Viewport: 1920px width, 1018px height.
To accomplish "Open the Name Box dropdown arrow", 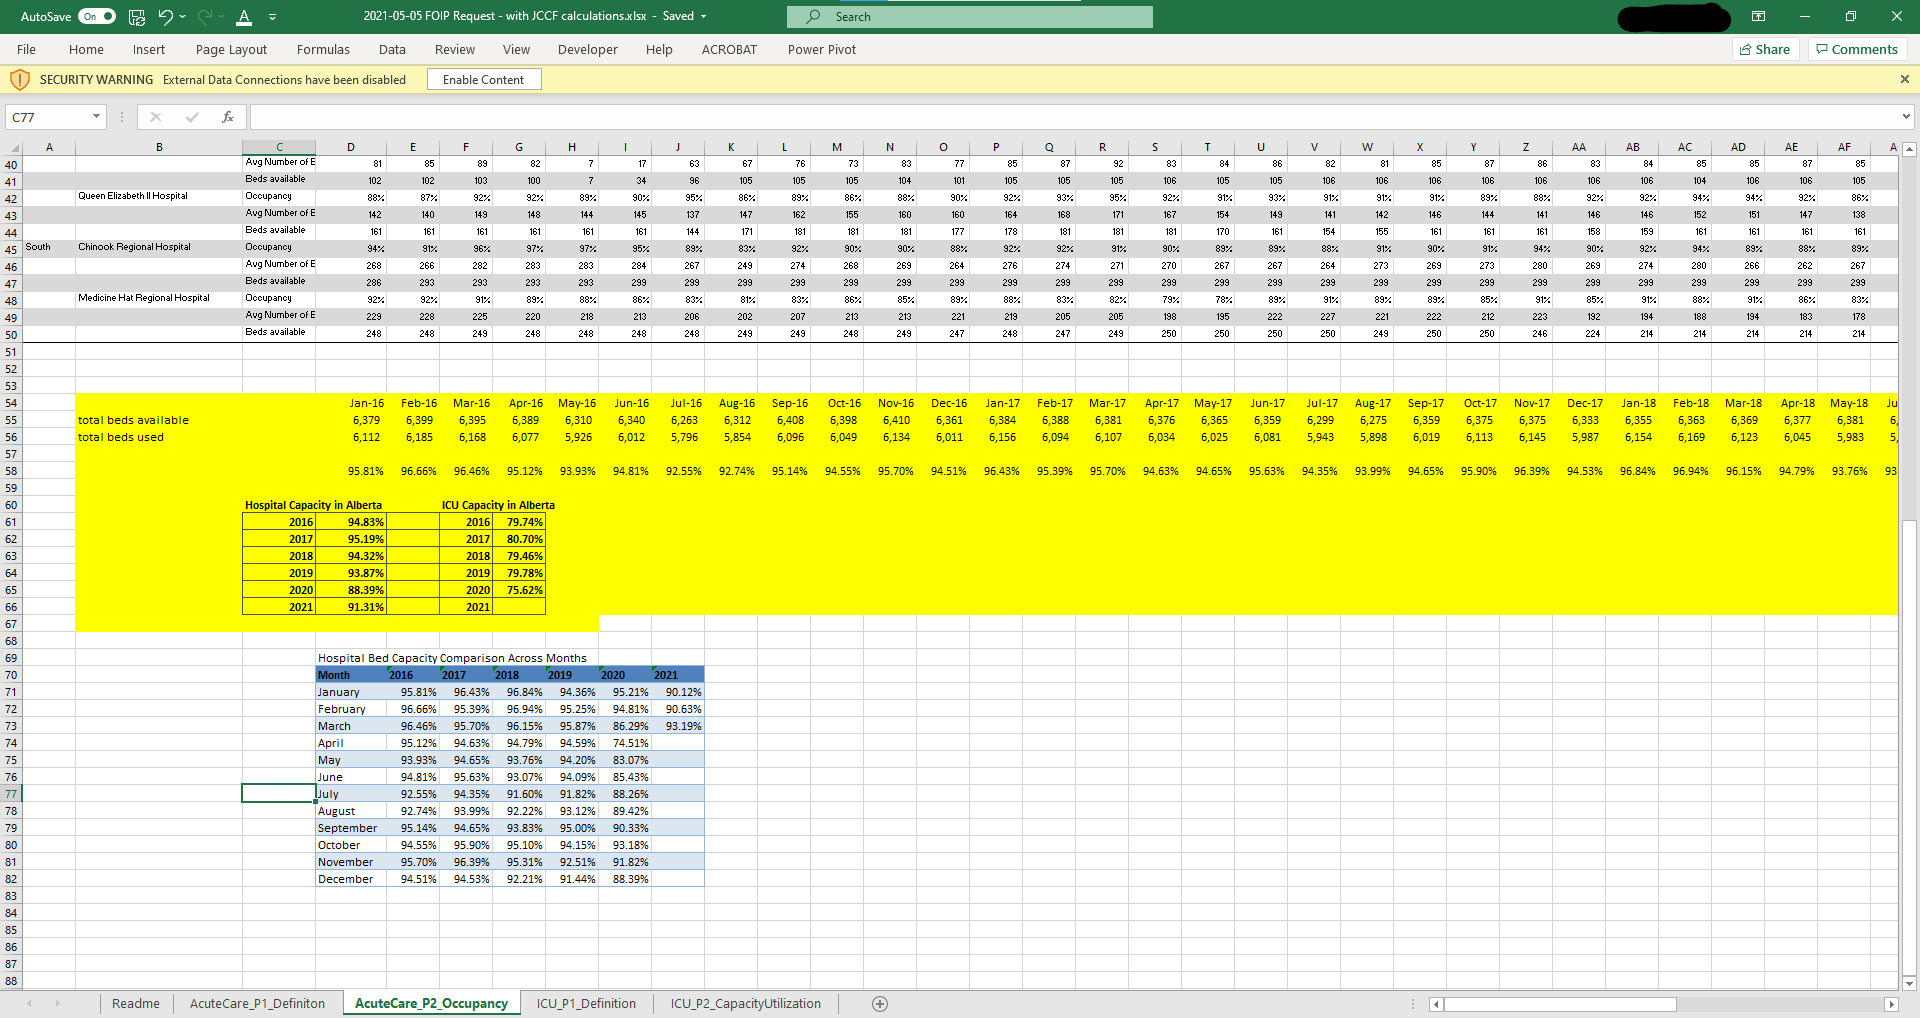I will [96, 117].
